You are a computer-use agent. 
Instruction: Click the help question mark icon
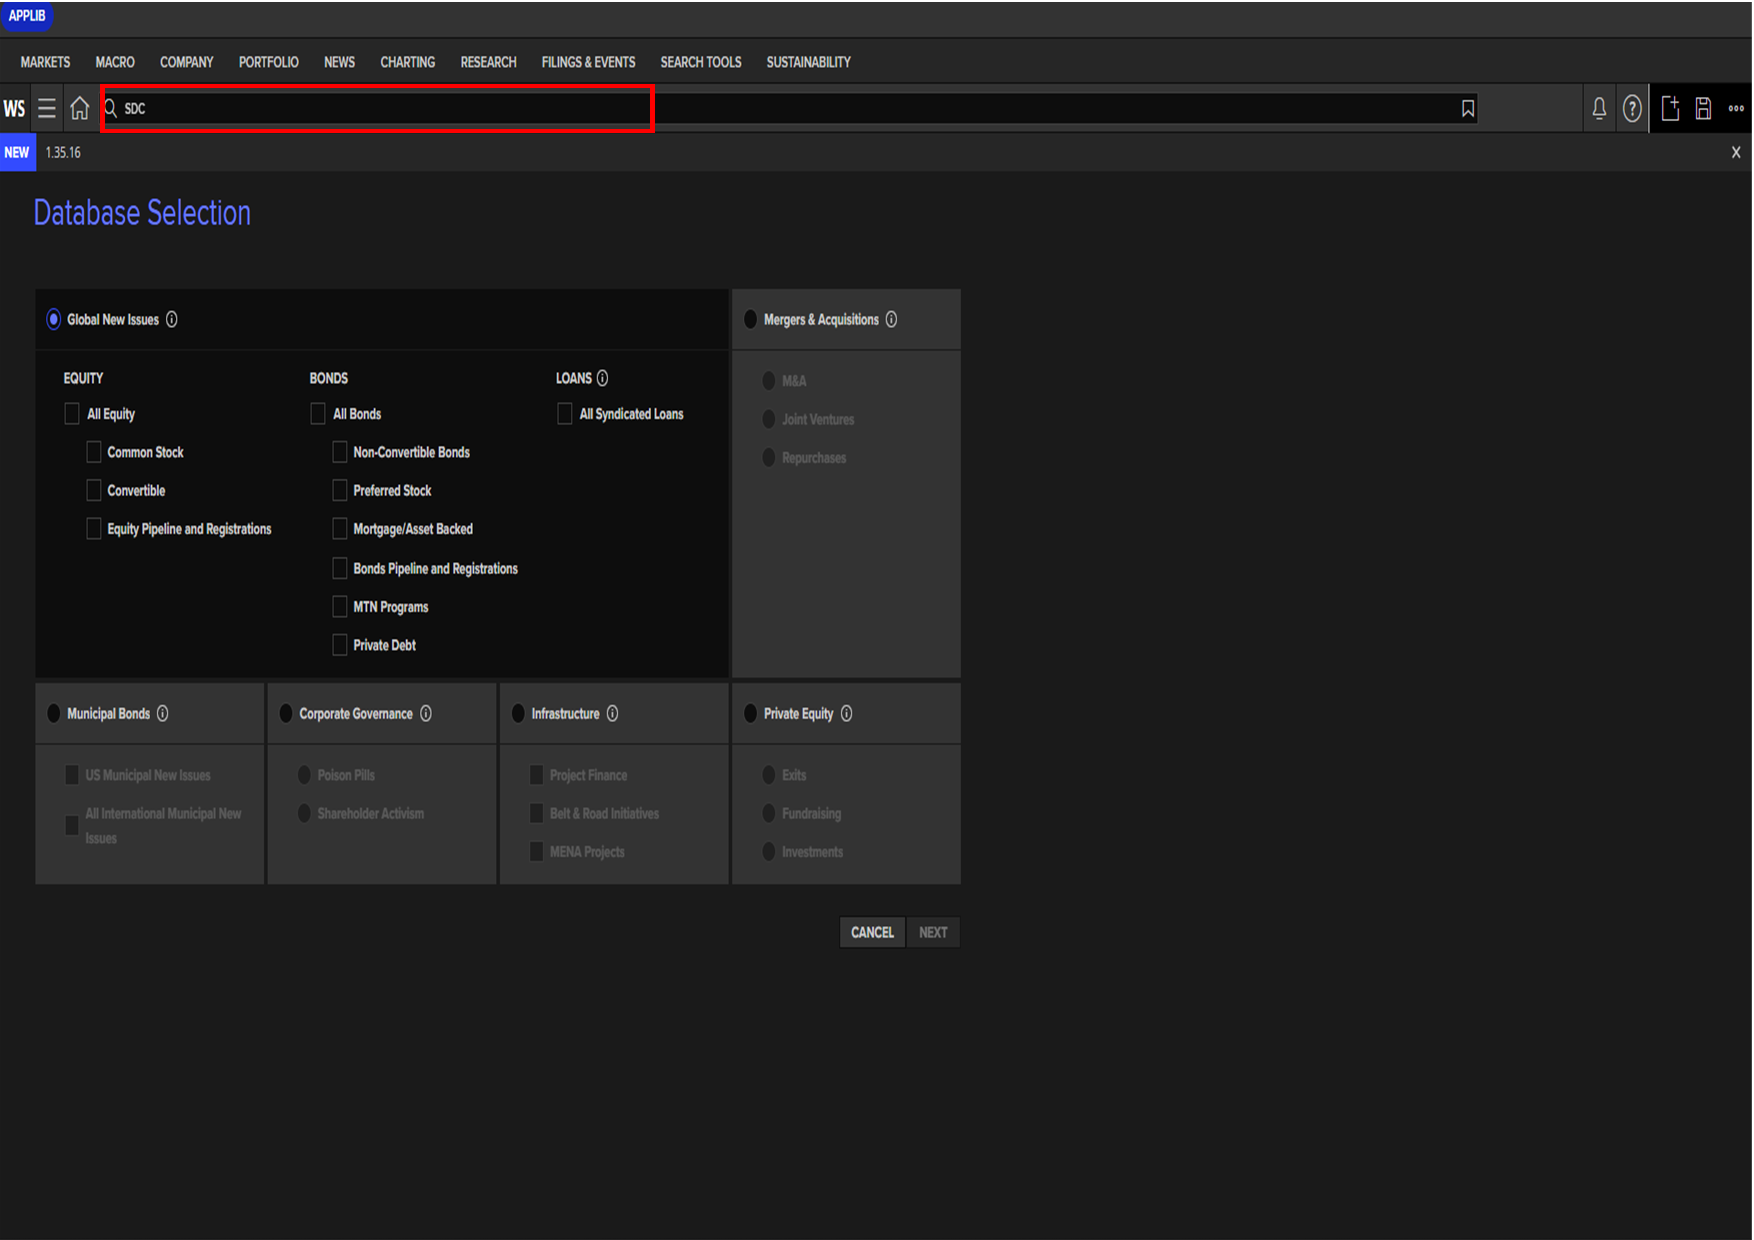click(1632, 108)
